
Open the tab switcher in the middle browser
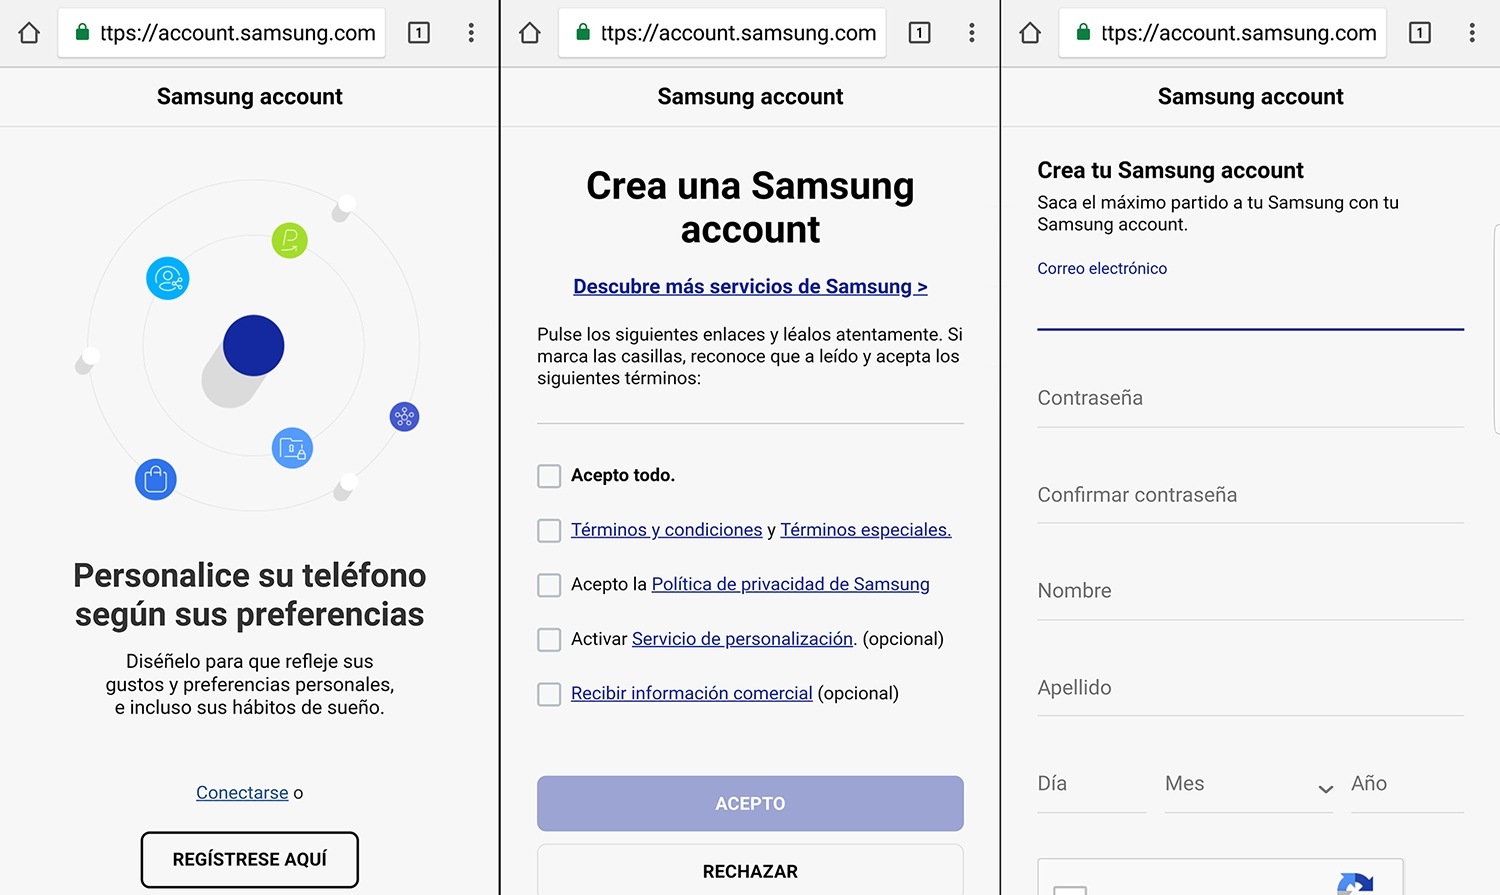(919, 33)
